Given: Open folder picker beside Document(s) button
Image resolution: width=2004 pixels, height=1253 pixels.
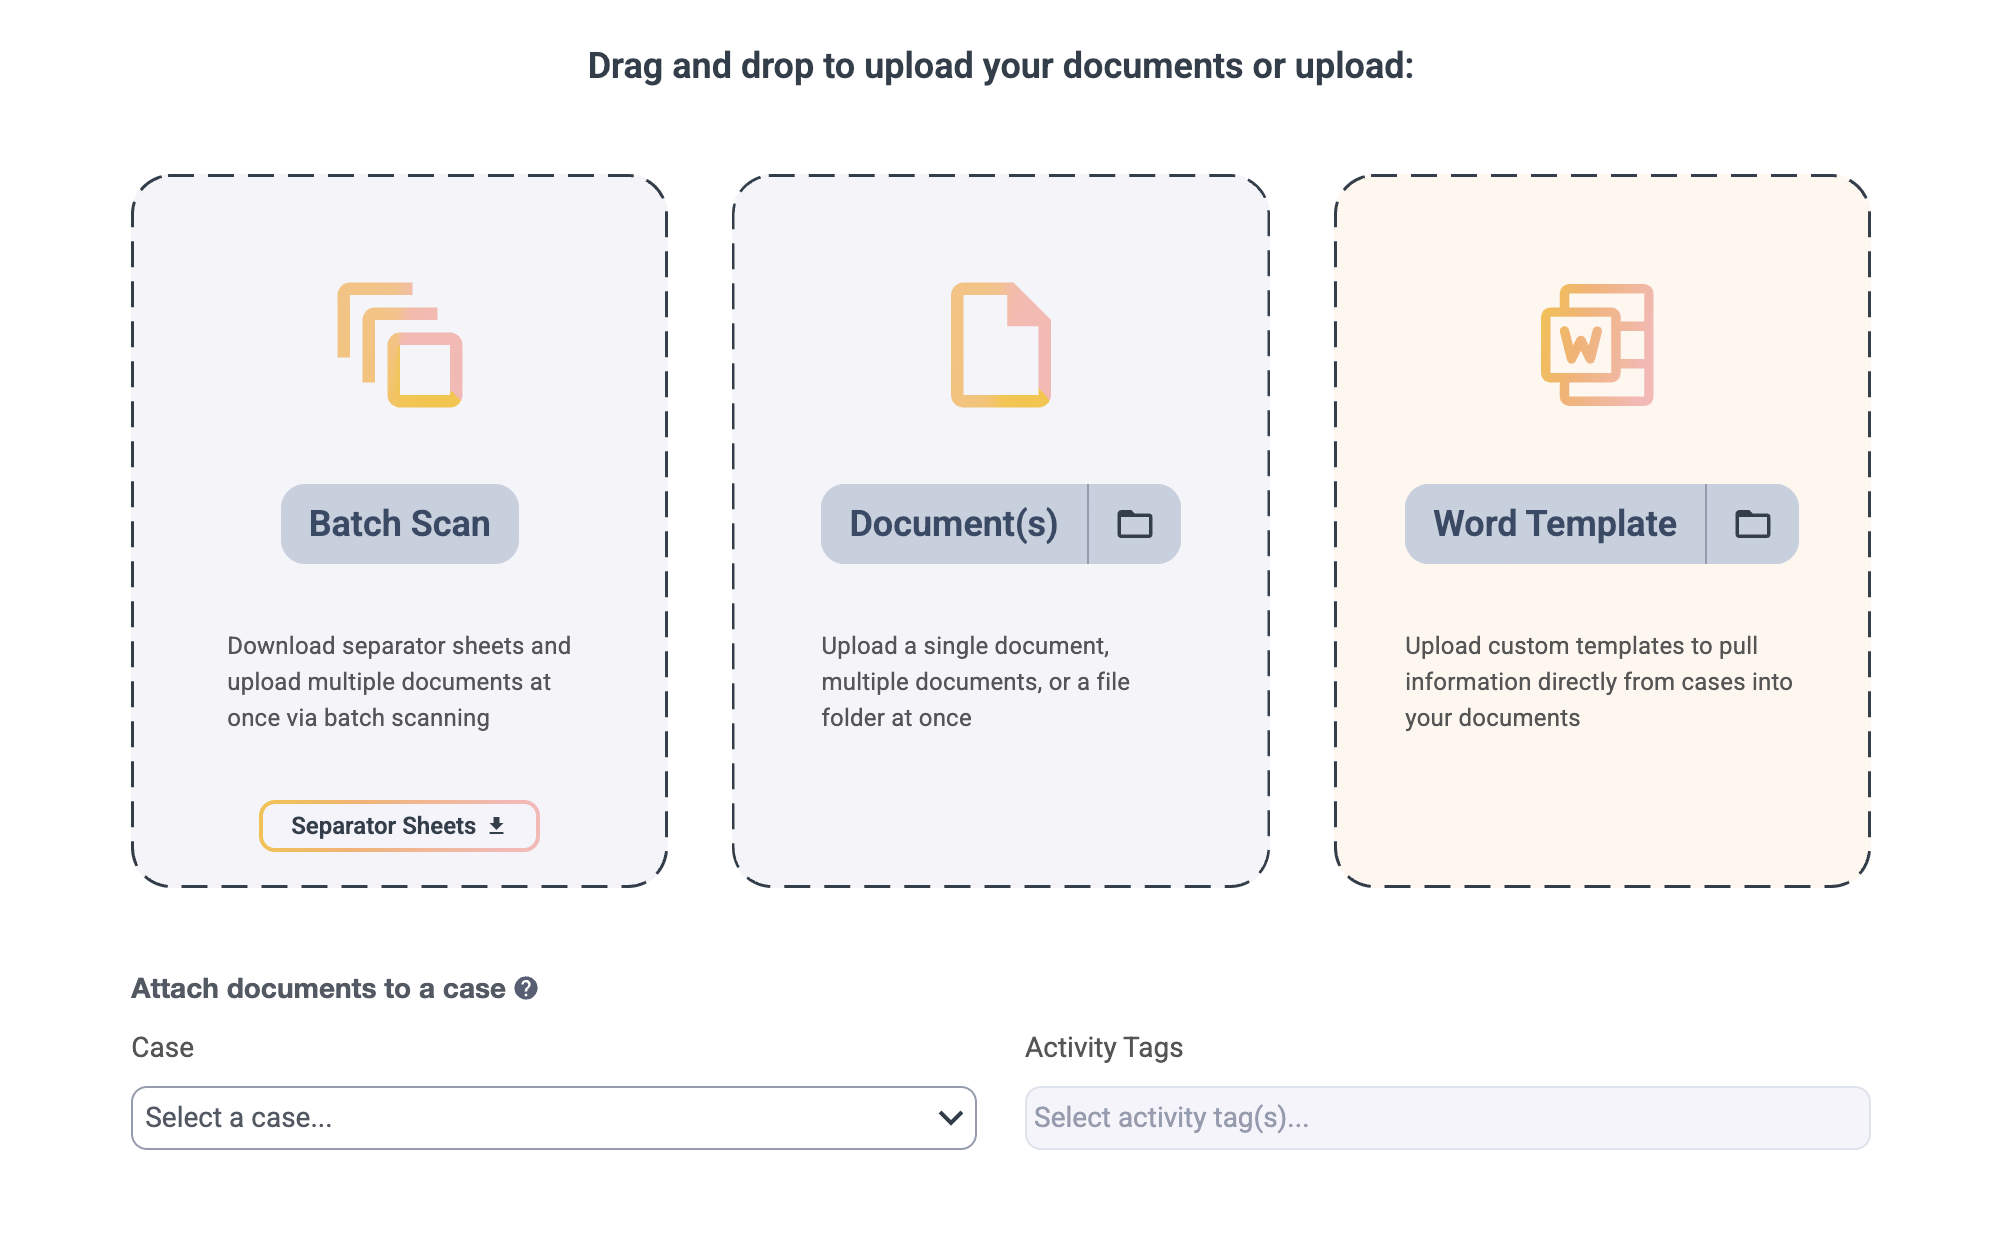Looking at the screenshot, I should click(x=1135, y=524).
